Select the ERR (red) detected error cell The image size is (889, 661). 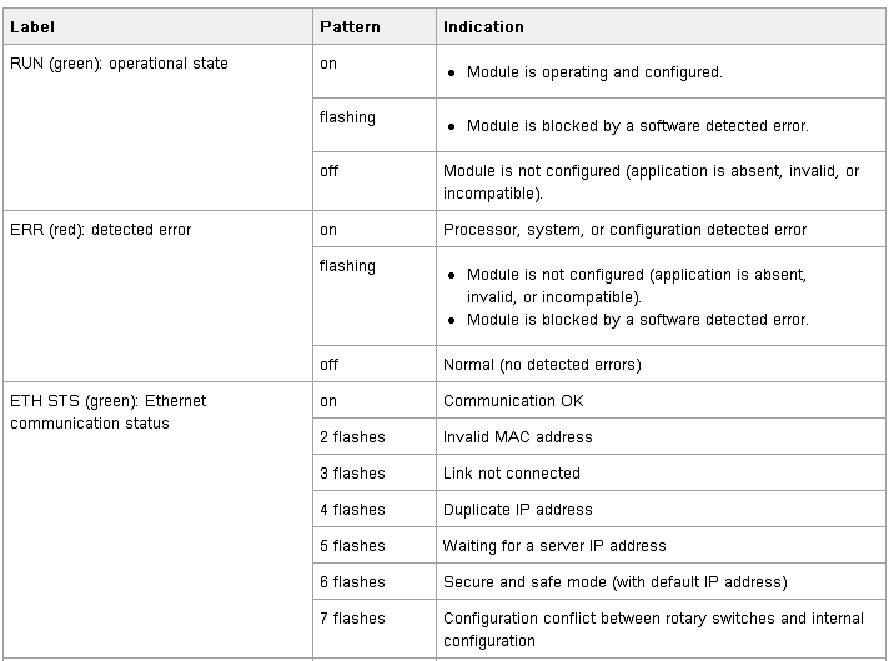click(x=158, y=296)
